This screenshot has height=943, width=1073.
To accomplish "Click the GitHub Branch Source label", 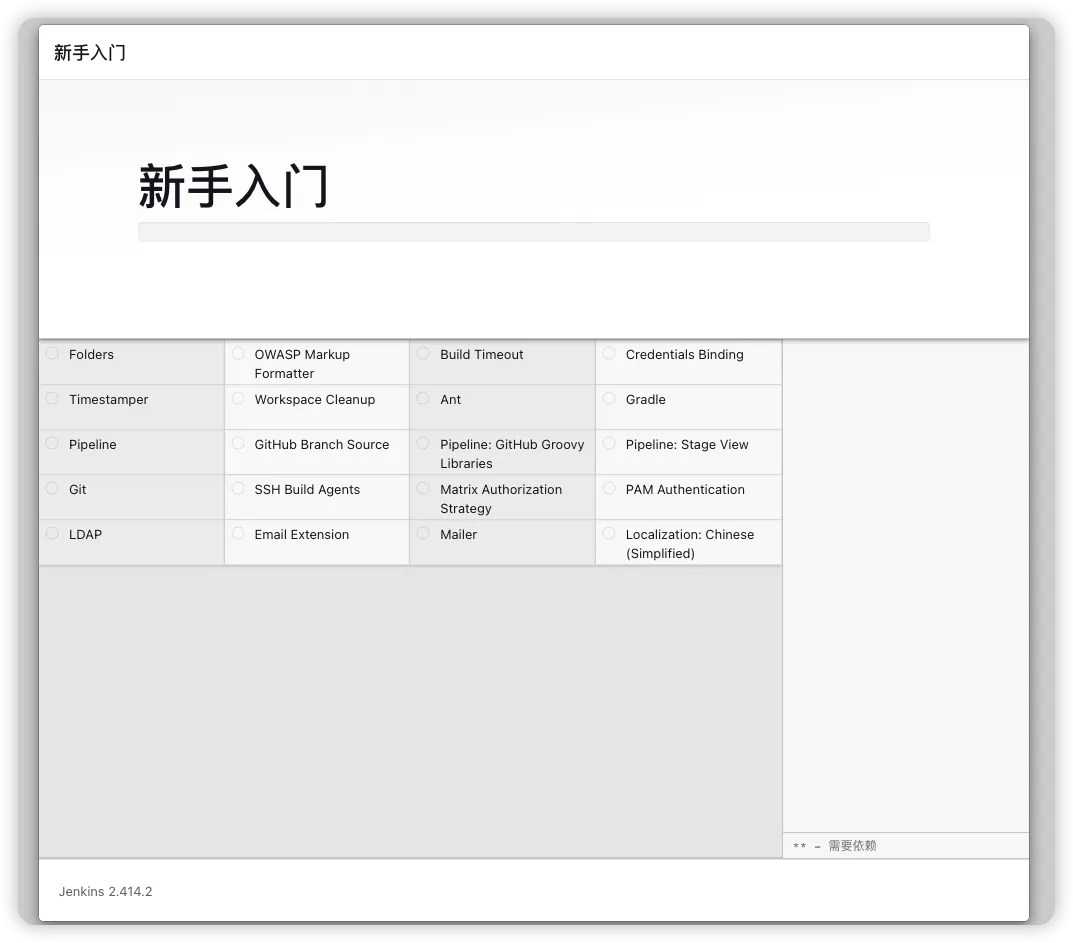I will pyautogui.click(x=322, y=445).
